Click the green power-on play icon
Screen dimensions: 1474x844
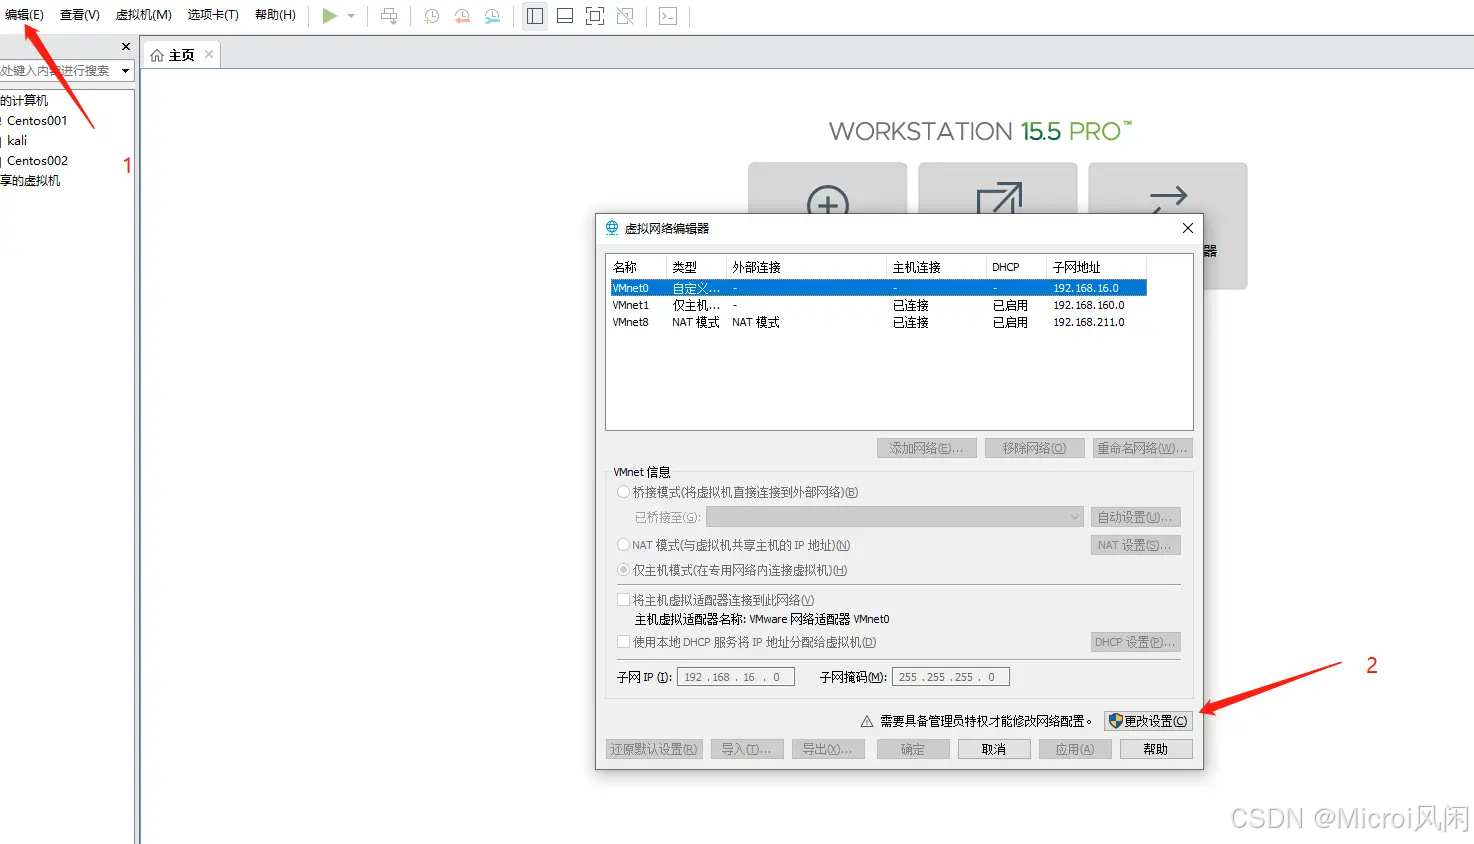(x=329, y=16)
